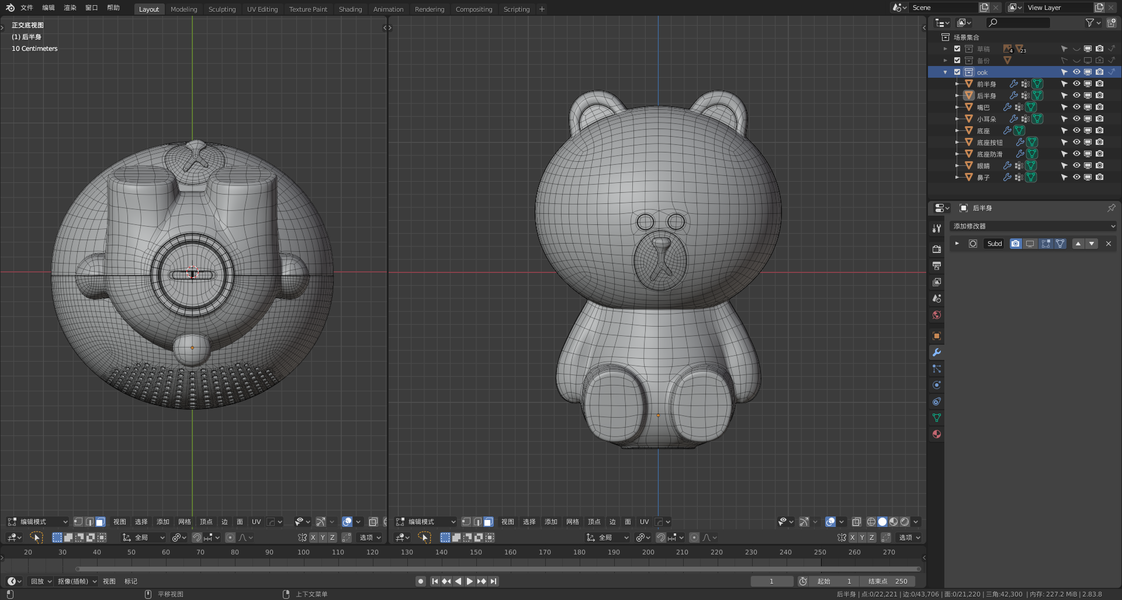Open the 回放 playback dropdown
The height and width of the screenshot is (600, 1122).
[41, 581]
